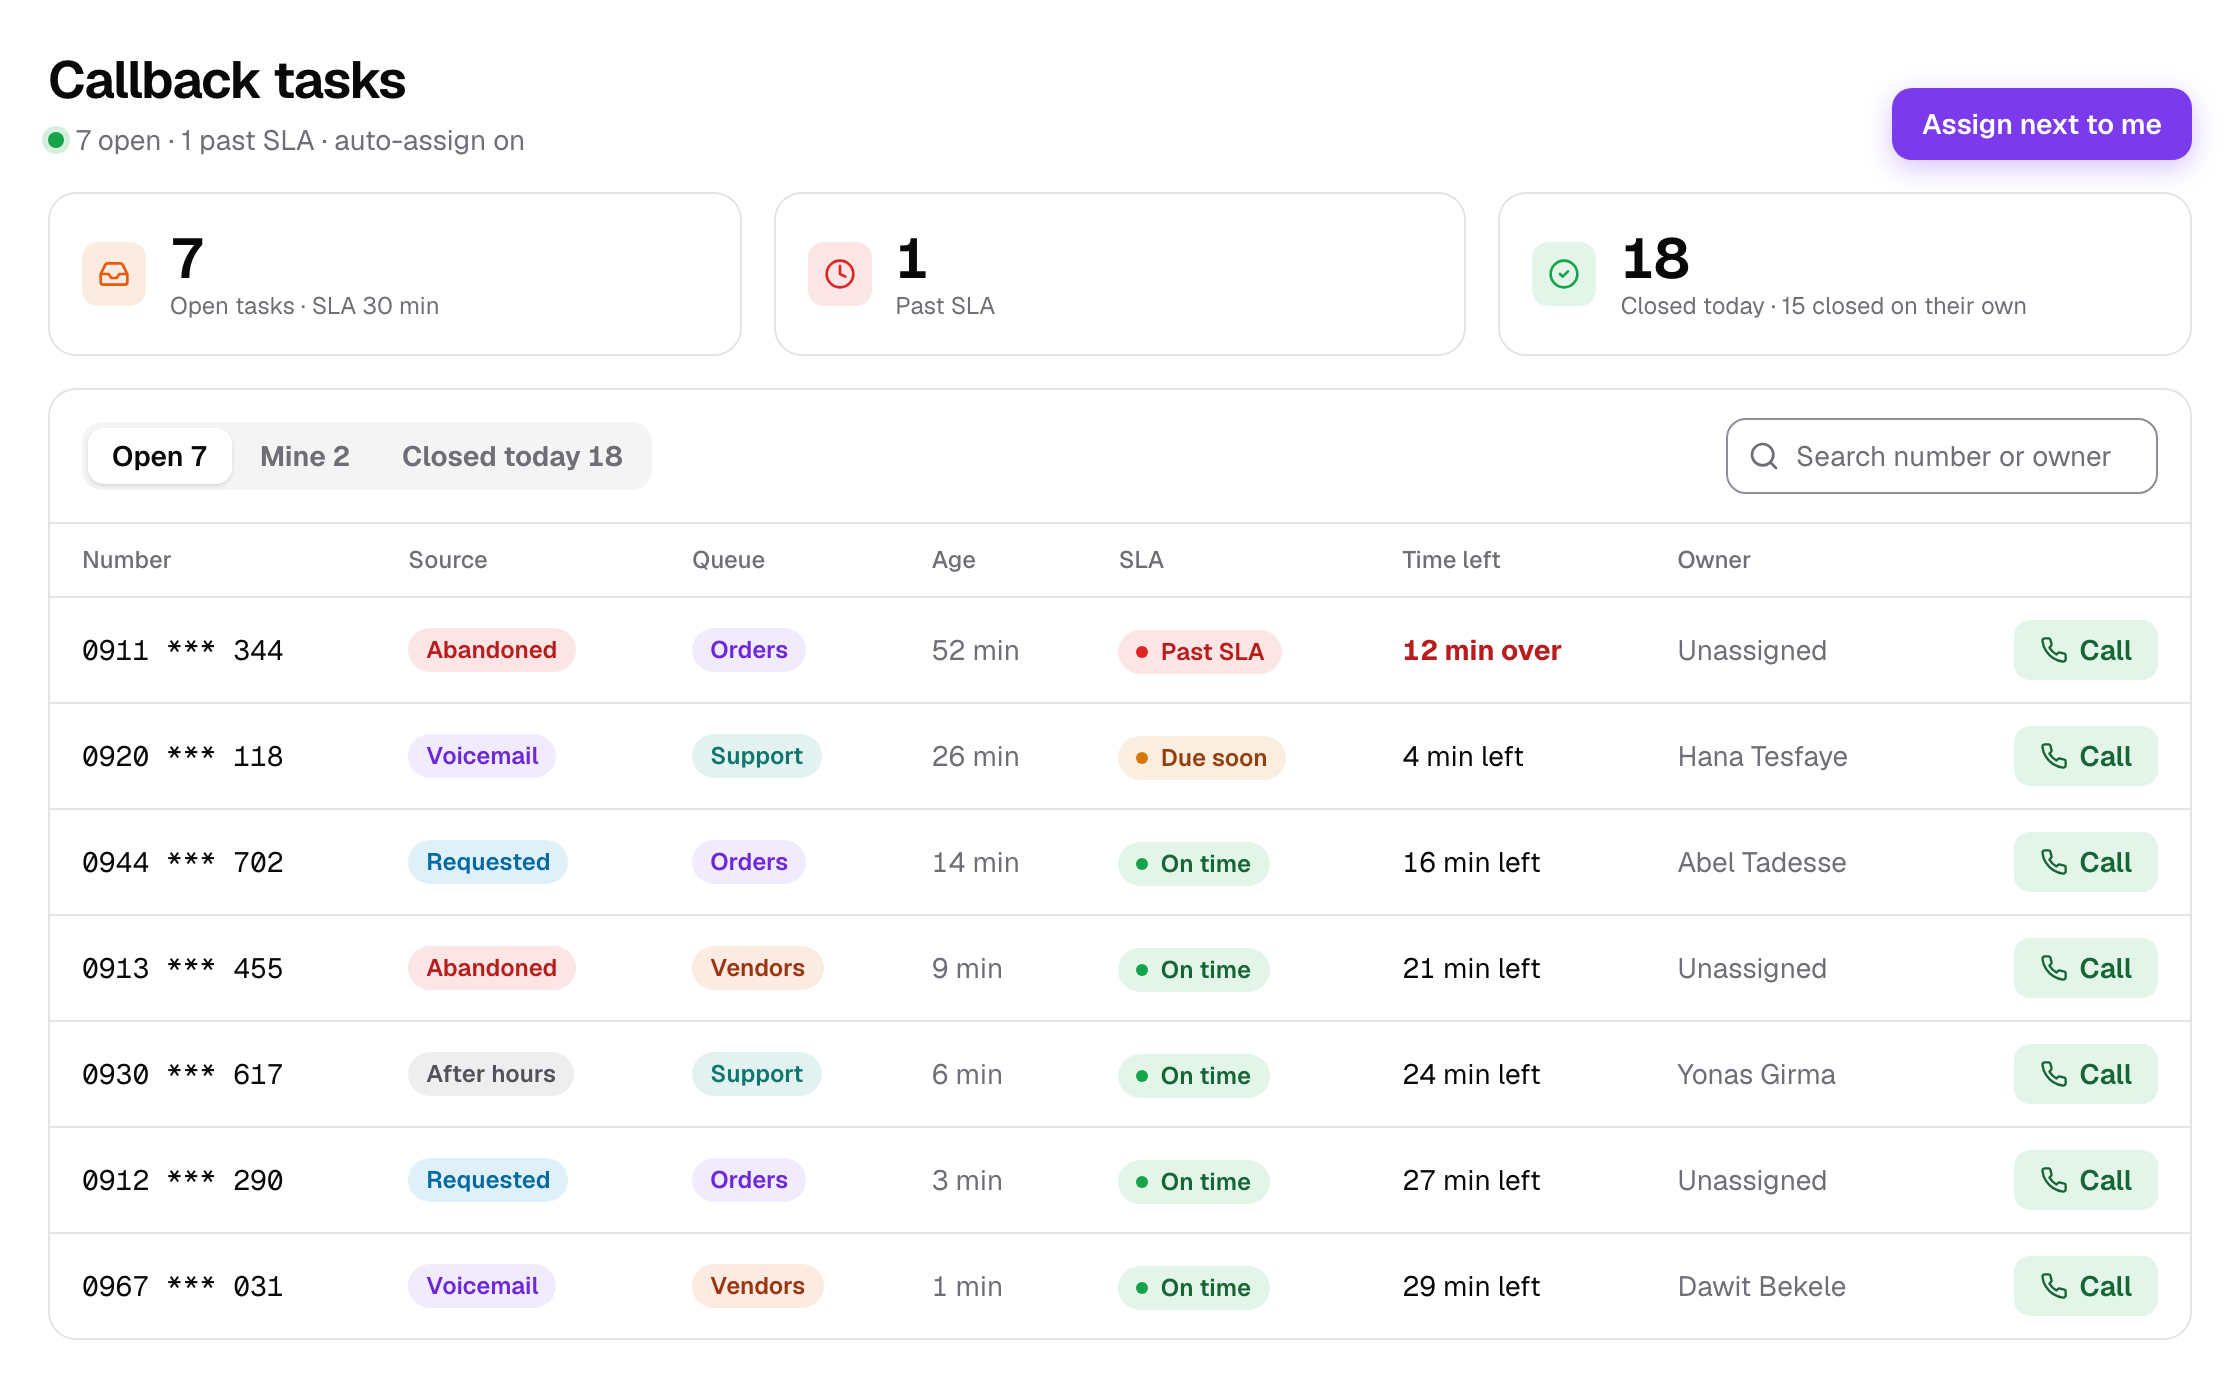
Task: Call number 0967 *** 031
Action: coord(2085,1286)
